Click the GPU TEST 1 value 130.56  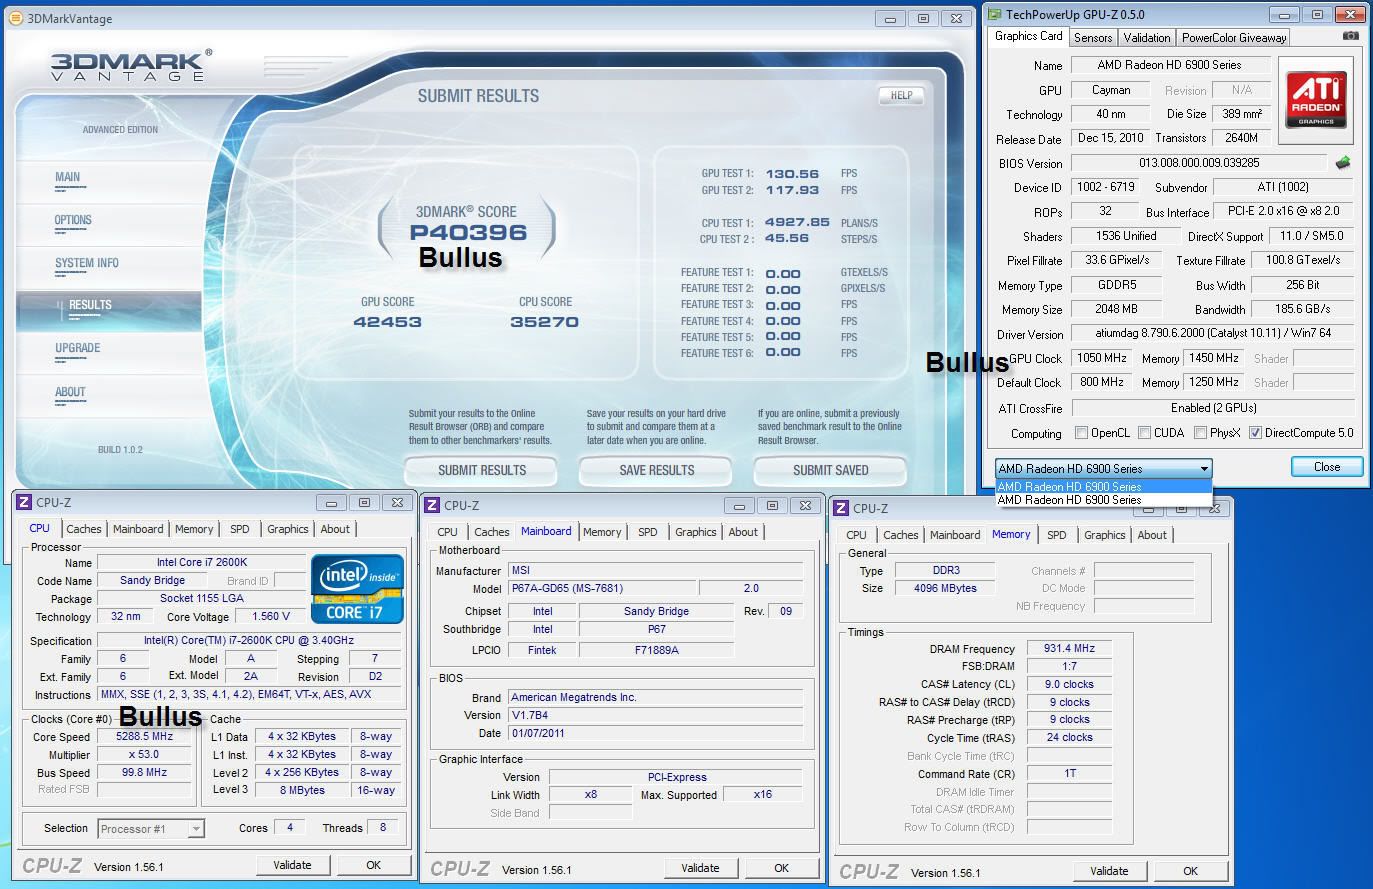(792, 174)
